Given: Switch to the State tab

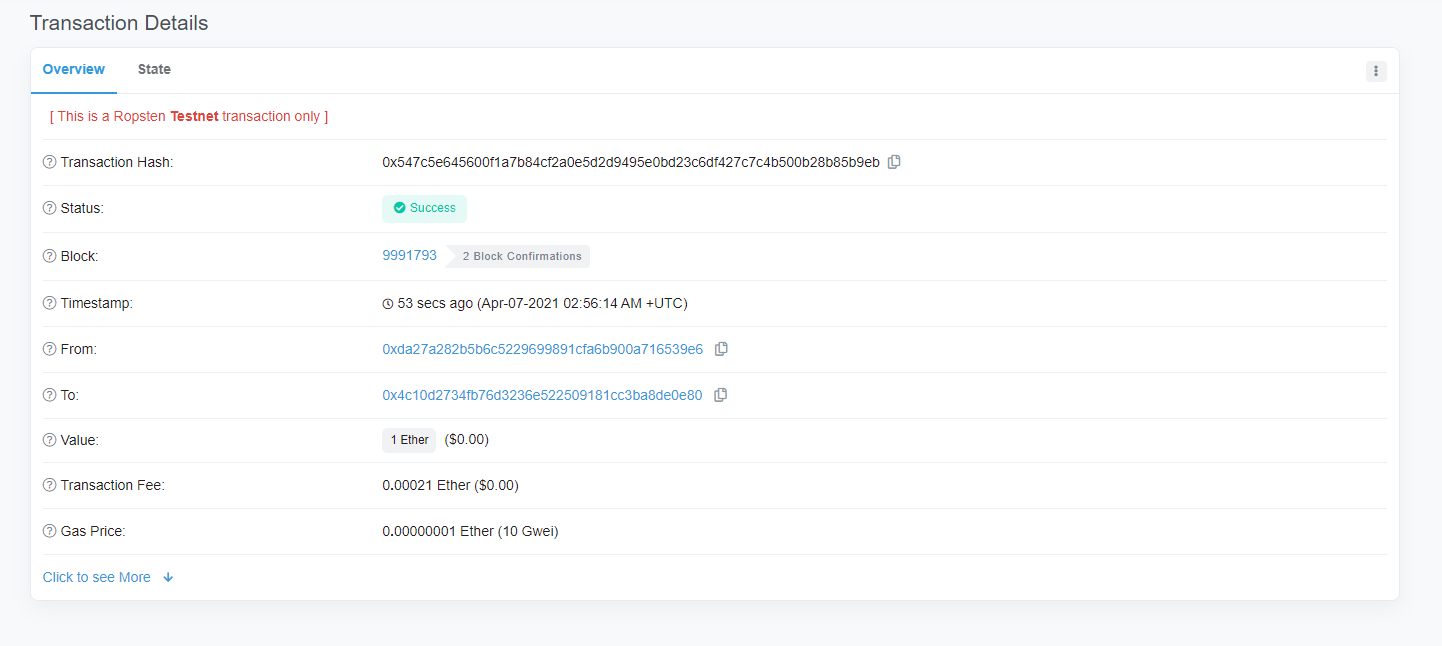Looking at the screenshot, I should pos(154,69).
